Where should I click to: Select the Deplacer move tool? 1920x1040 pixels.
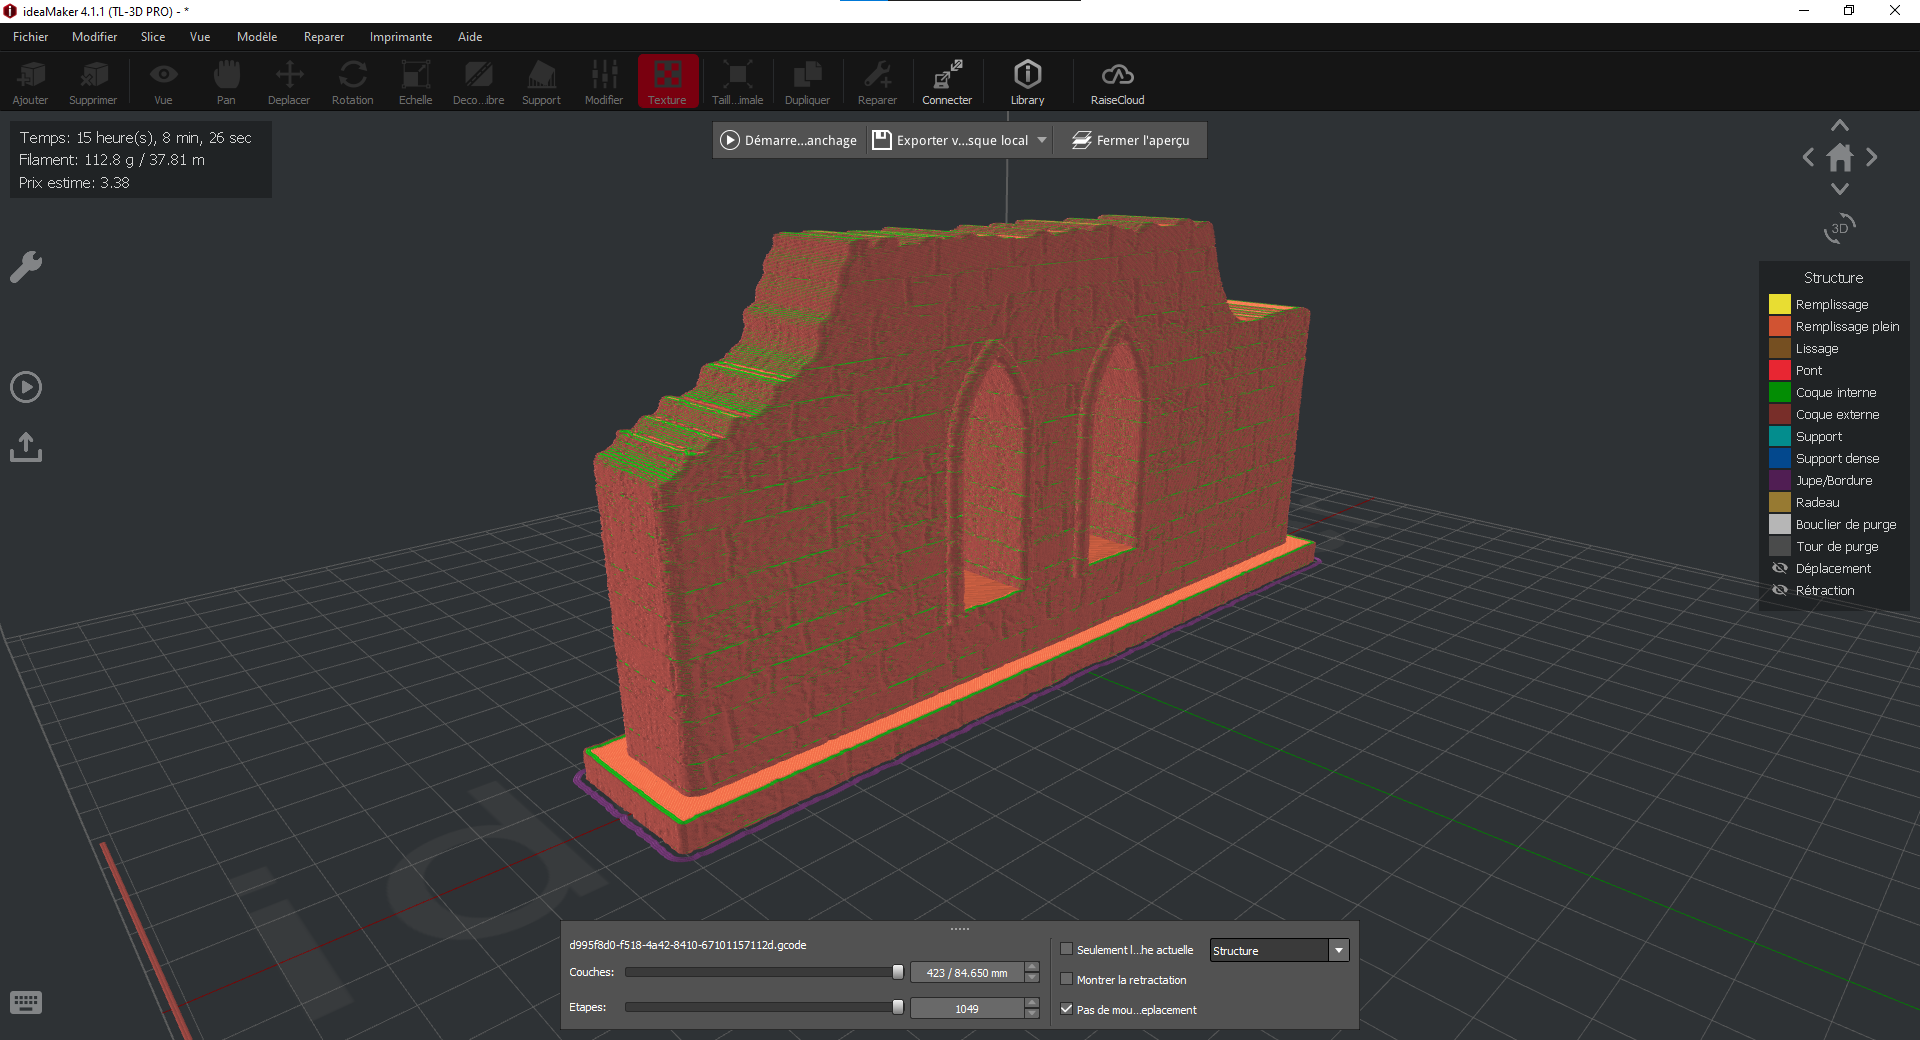(289, 82)
